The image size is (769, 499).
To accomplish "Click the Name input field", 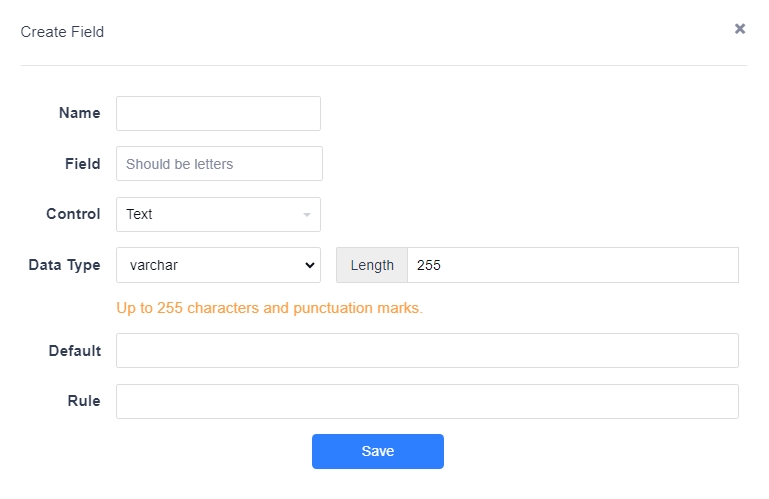I will coord(218,113).
